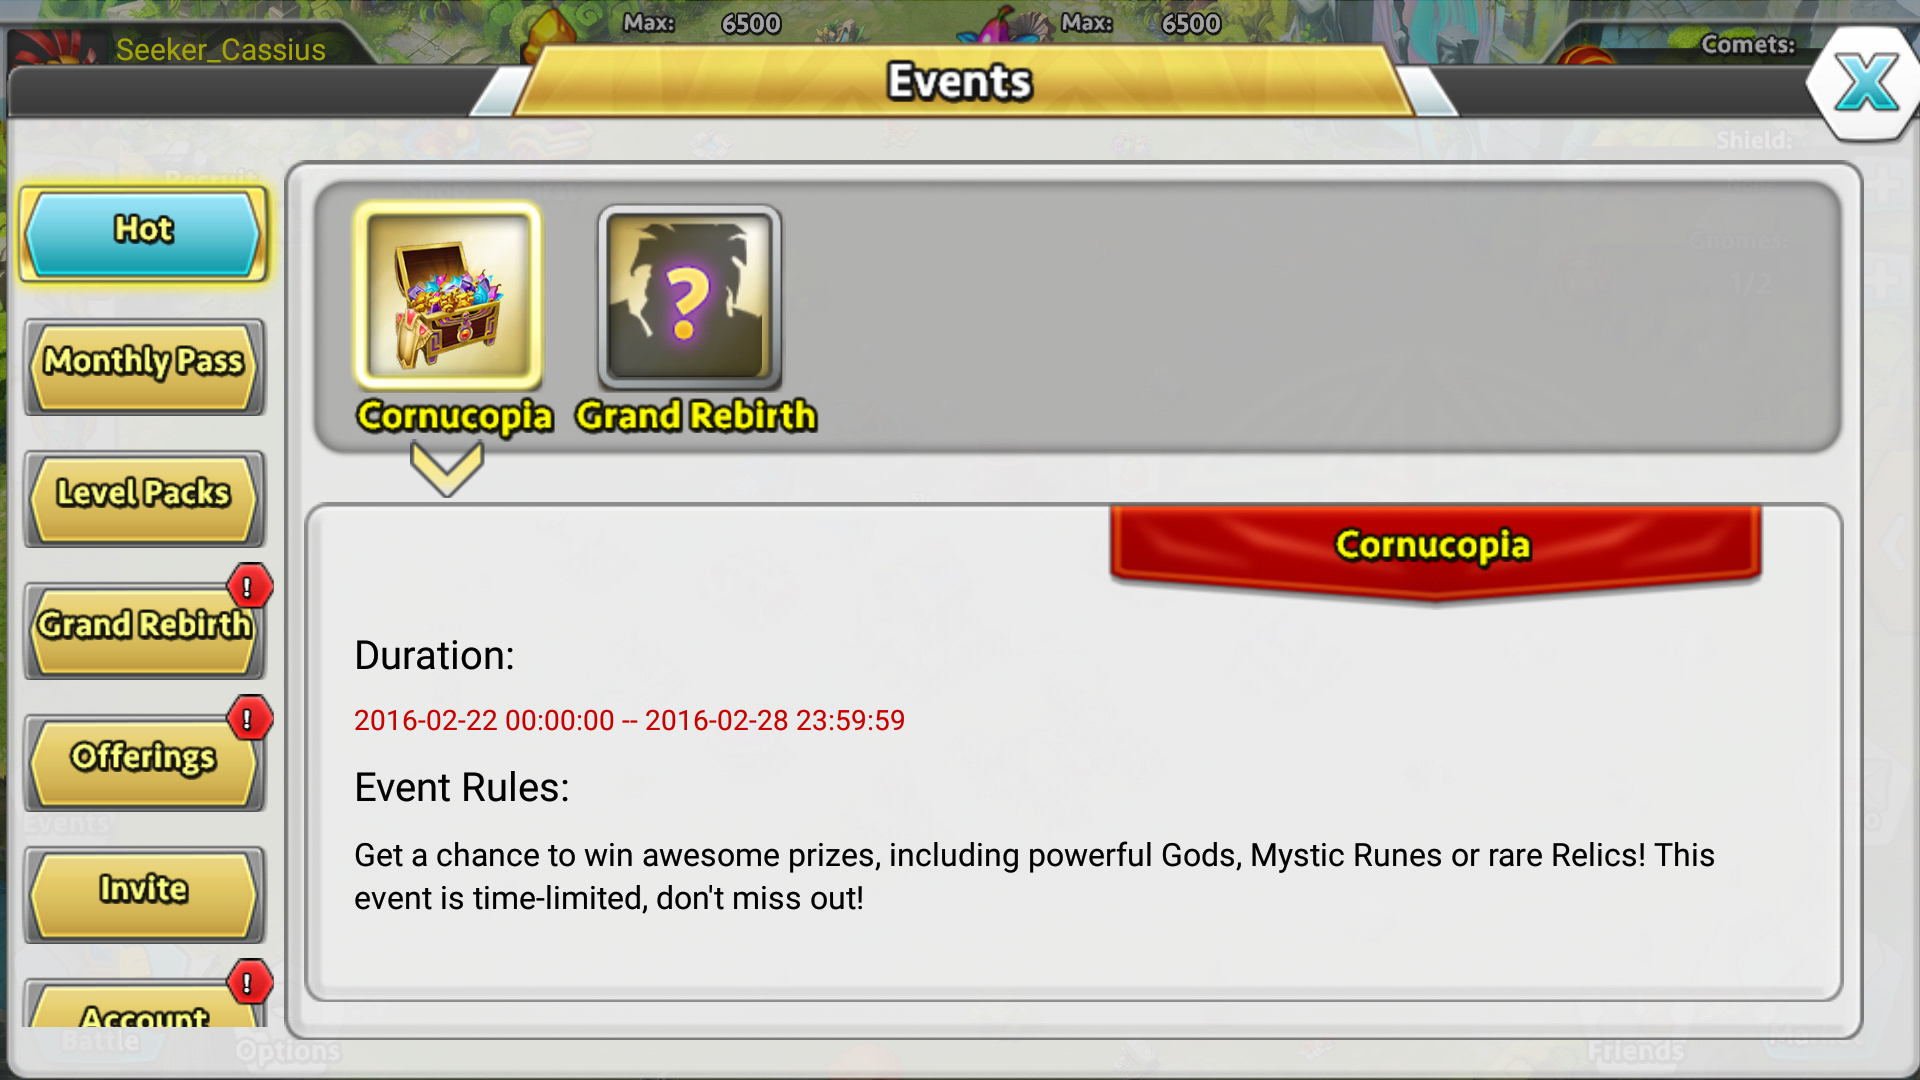Open the Monthly Pass tab

tap(144, 366)
